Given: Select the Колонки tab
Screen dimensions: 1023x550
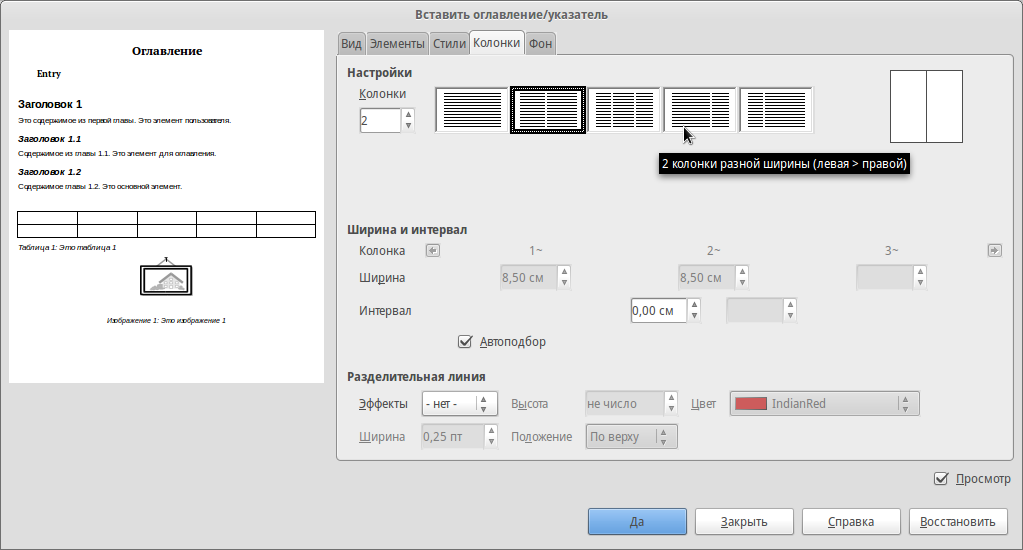Looking at the screenshot, I should point(496,42).
